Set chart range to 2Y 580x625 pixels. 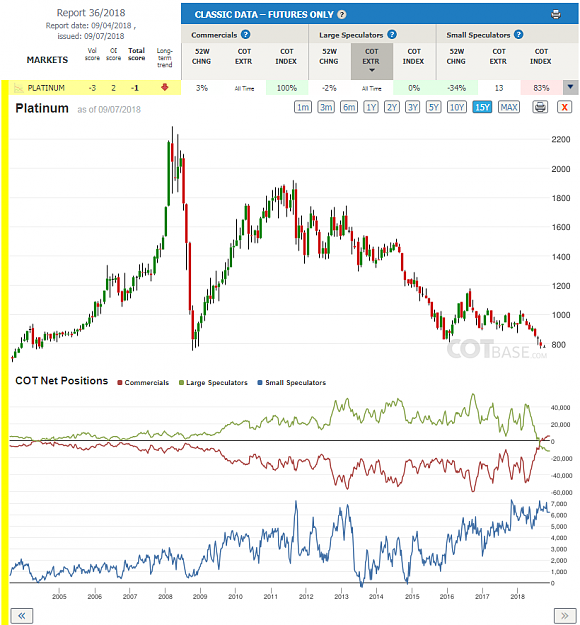coord(392,107)
